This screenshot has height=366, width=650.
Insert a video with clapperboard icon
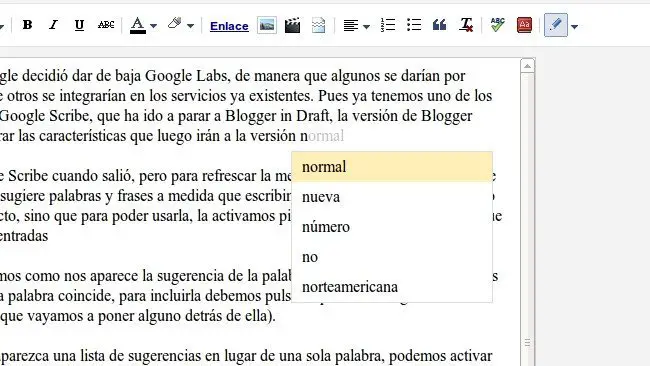tap(292, 25)
